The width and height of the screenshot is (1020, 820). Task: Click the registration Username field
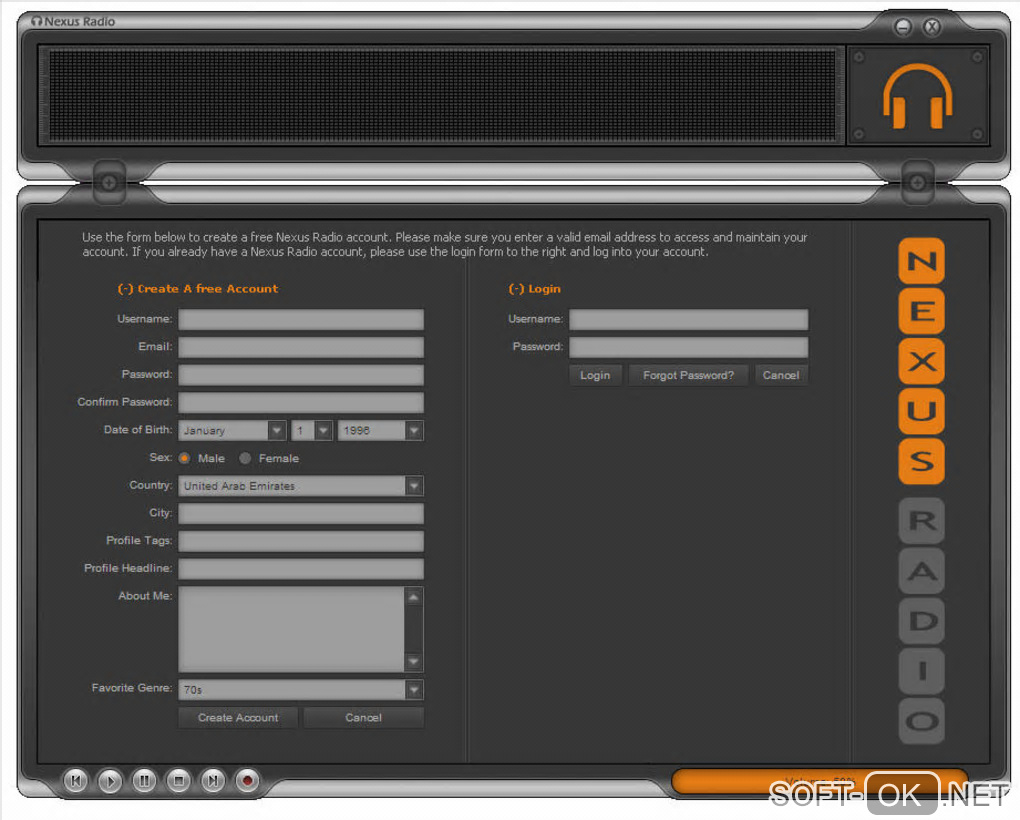pyautogui.click(x=301, y=319)
